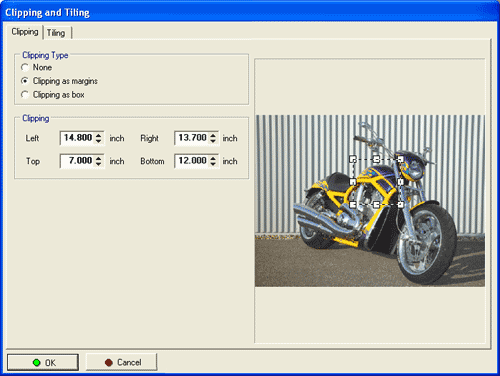Screen dimensions: 500x376
Task: Increase the Top clipping value
Action: coord(99,158)
